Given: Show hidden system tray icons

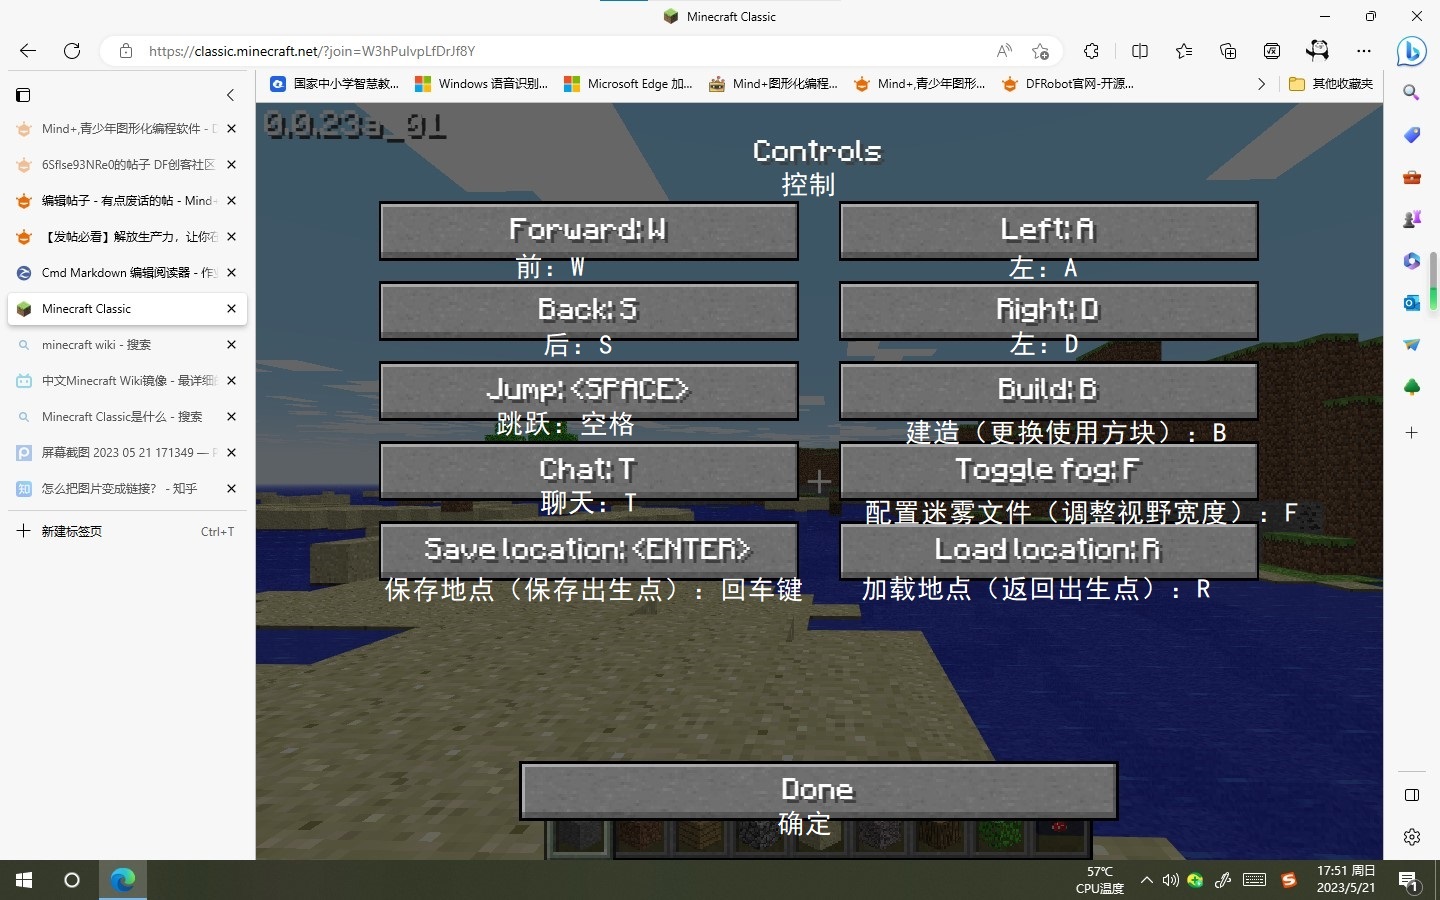Looking at the screenshot, I should pyautogui.click(x=1146, y=880).
